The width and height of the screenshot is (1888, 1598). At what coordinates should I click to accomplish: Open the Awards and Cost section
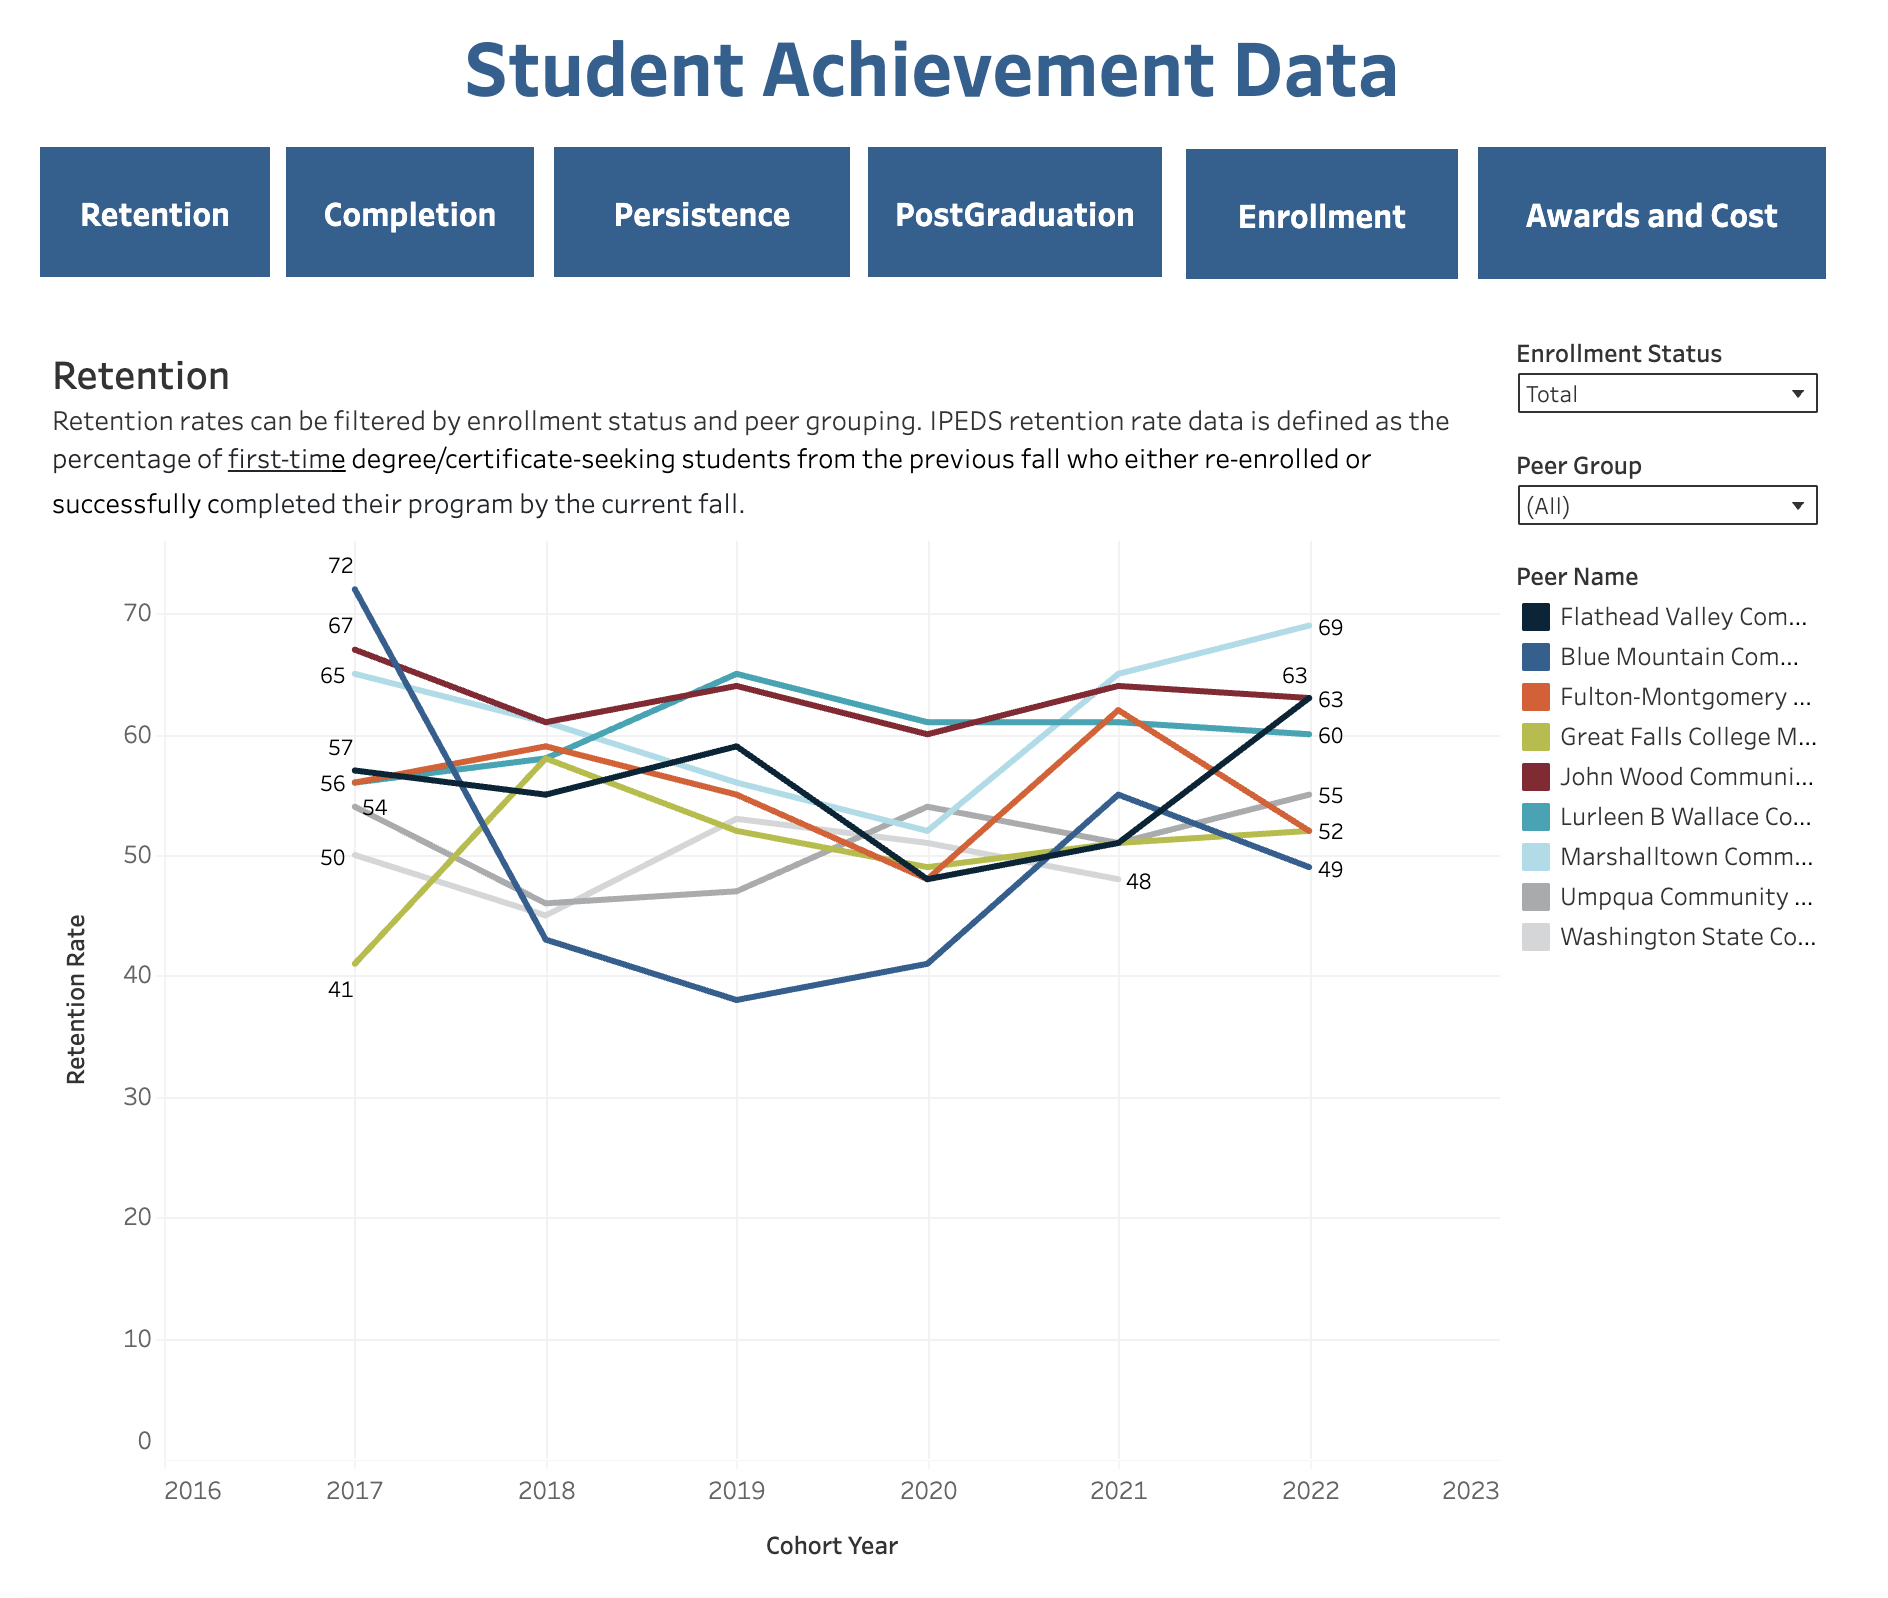(1650, 213)
